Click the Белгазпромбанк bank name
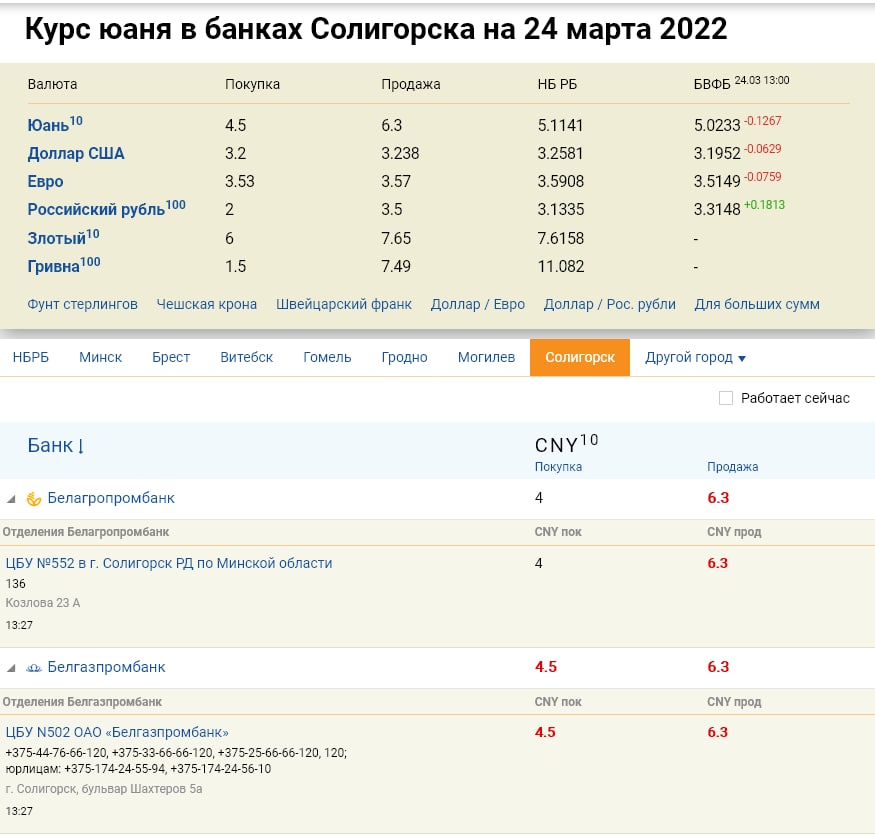The height and width of the screenshot is (837, 875). [106, 667]
